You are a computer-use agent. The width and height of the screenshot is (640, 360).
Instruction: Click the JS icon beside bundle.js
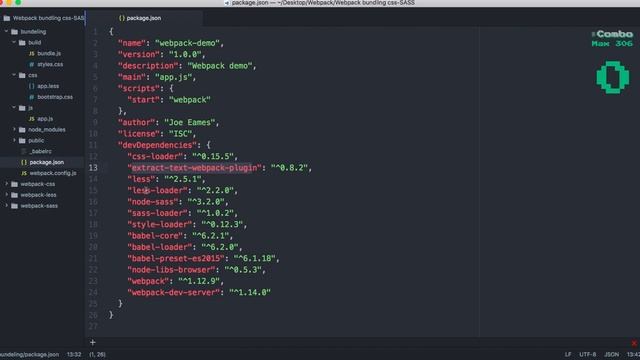31,53
